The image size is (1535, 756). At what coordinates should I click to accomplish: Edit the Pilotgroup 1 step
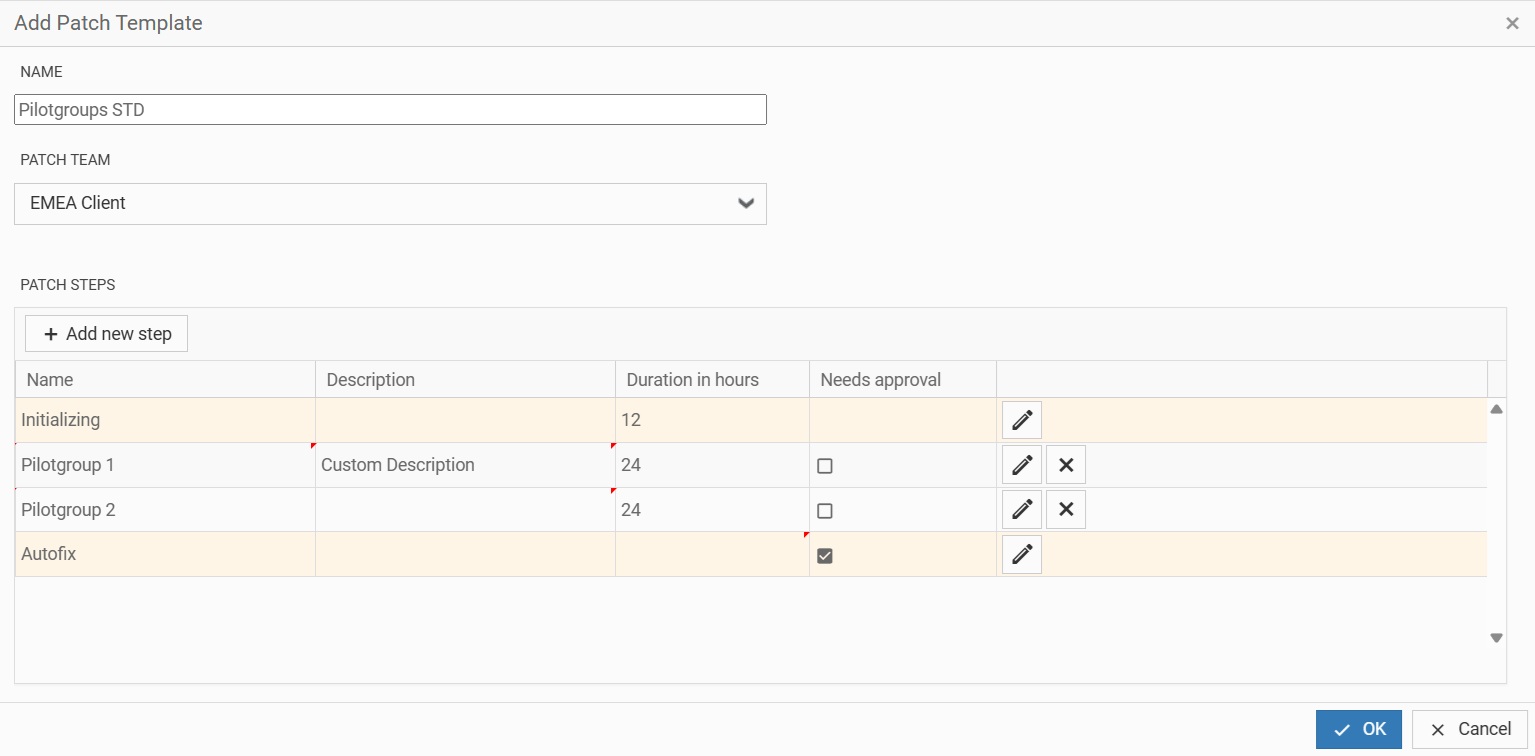pyautogui.click(x=1021, y=465)
